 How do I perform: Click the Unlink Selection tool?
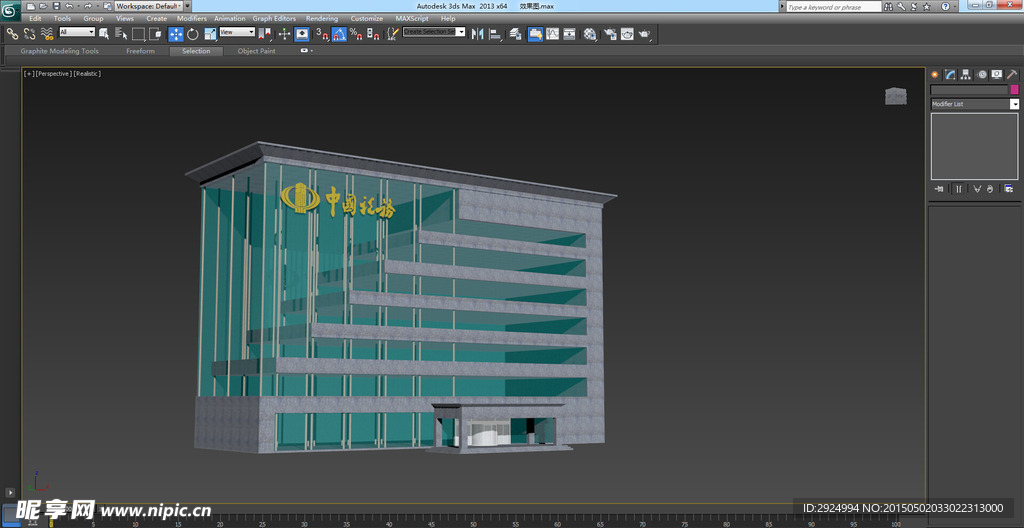[x=29, y=34]
